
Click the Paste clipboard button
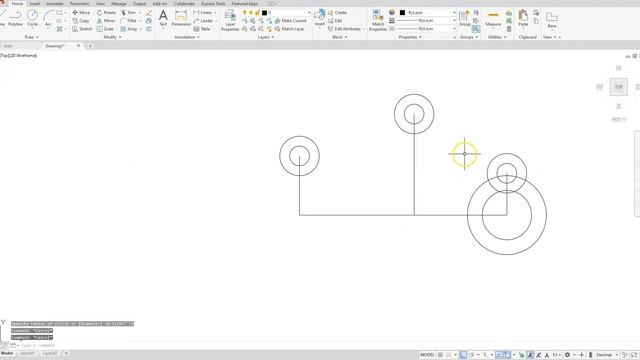coord(523,19)
